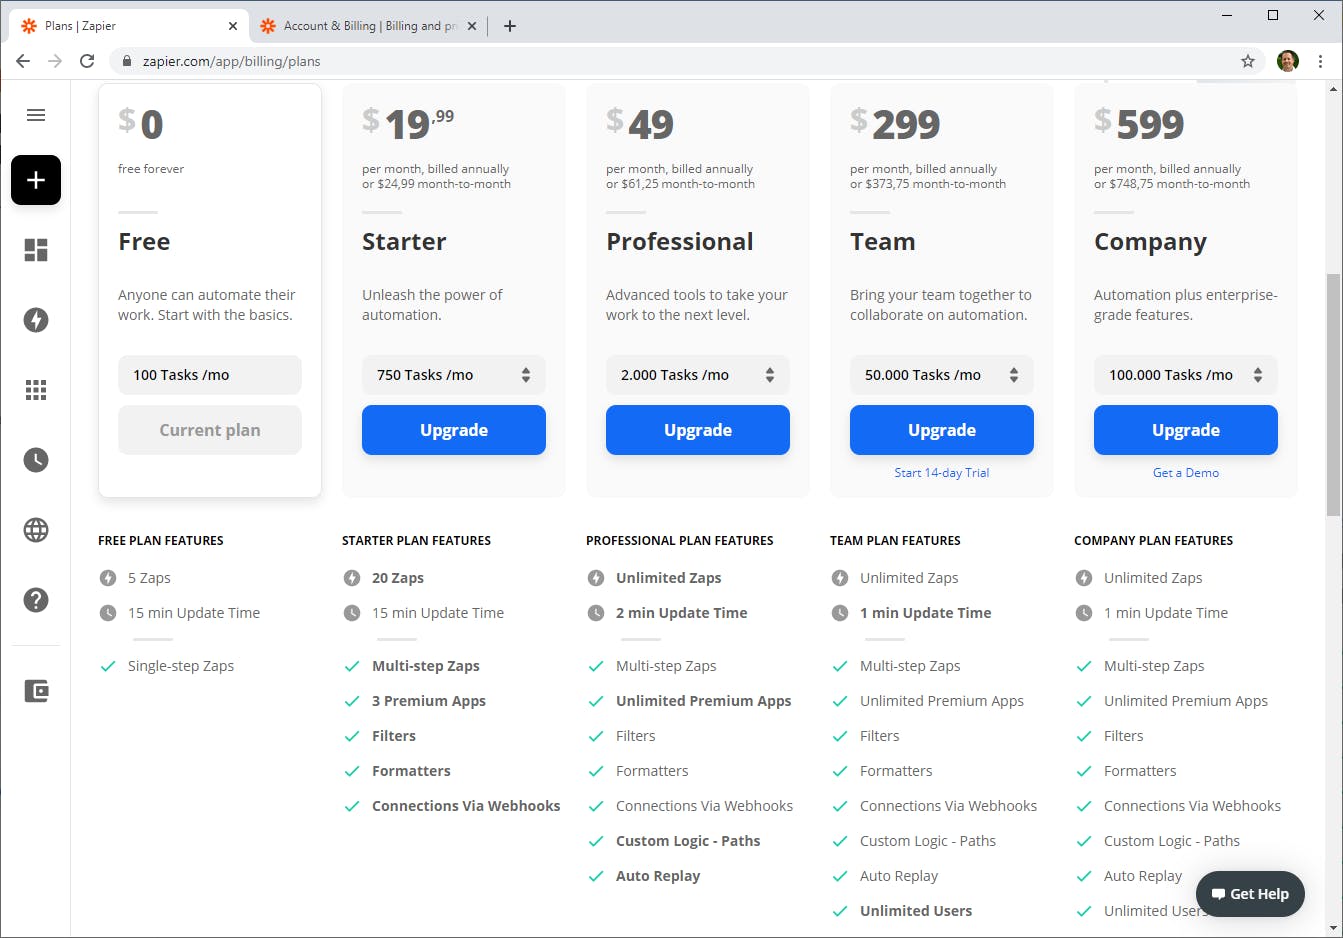Viewport: 1343px width, 938px height.
Task: Click the 5 Zaps feature text
Action: 149,578
